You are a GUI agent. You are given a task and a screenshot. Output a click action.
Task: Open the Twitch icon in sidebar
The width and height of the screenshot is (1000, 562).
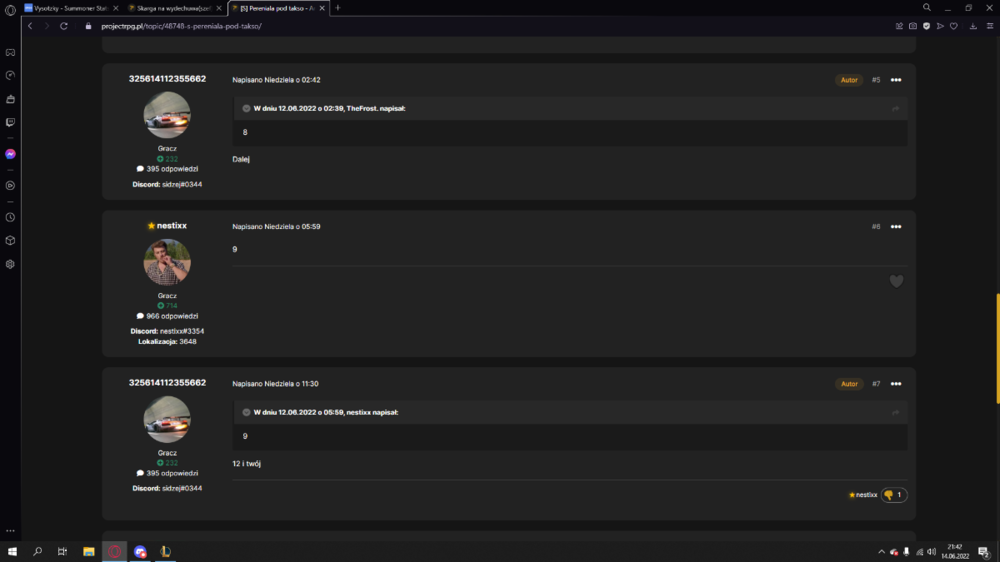10,122
